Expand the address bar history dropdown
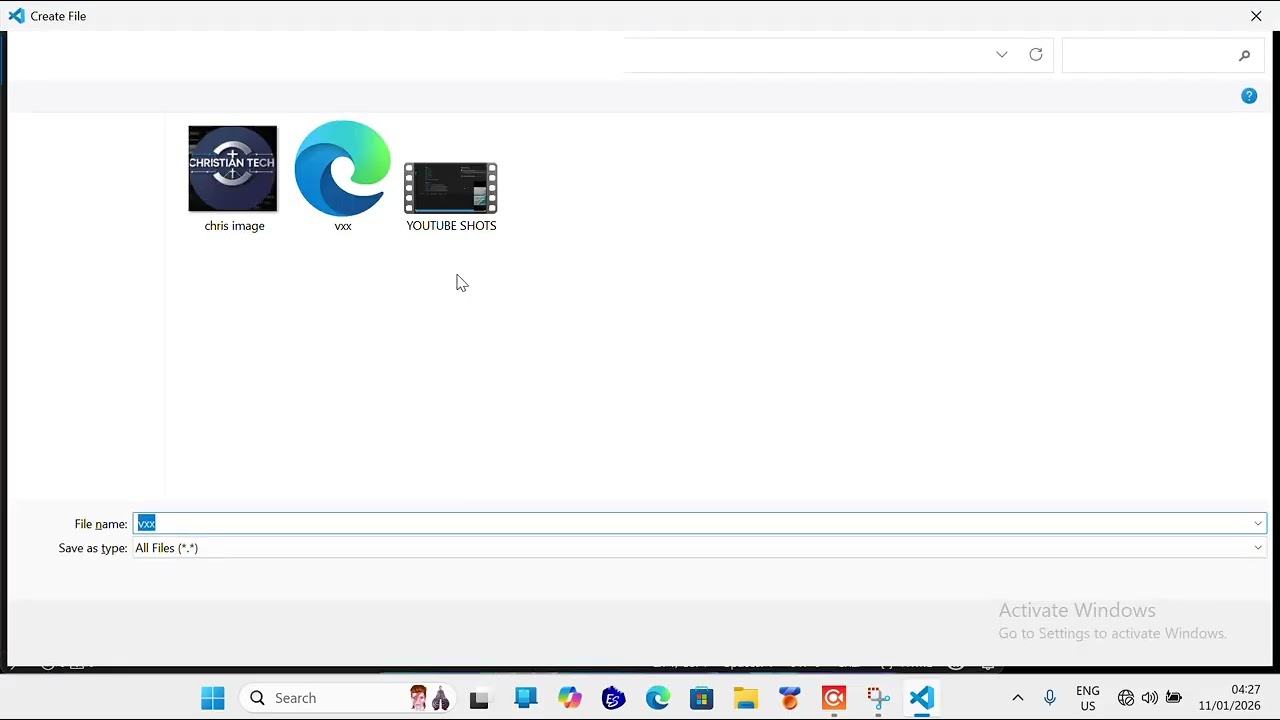The image size is (1280, 720). [x=1002, y=55]
